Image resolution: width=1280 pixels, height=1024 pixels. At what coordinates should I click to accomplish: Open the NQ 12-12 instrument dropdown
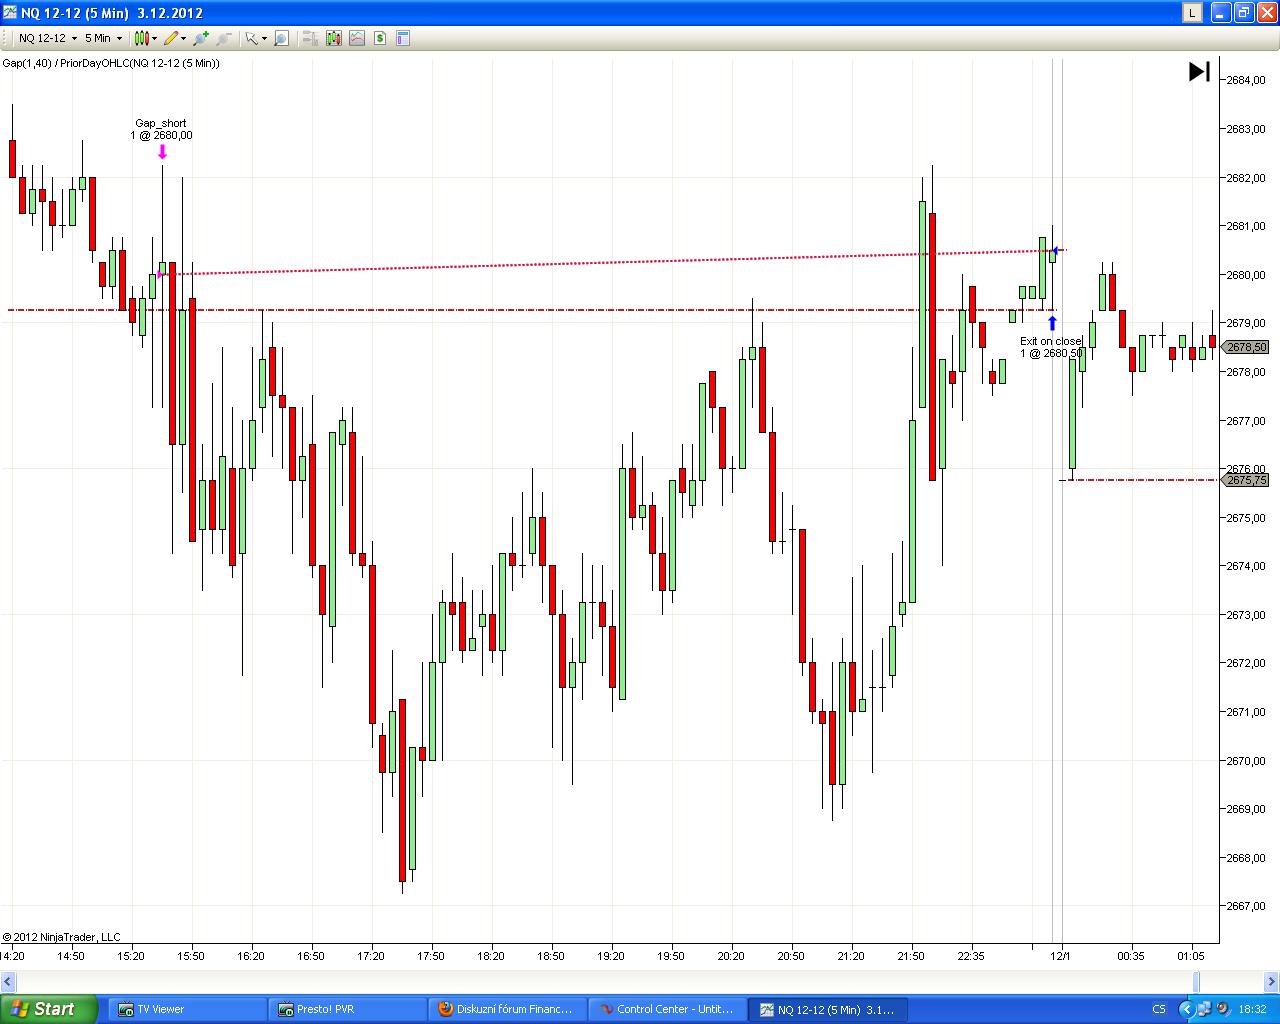point(48,38)
